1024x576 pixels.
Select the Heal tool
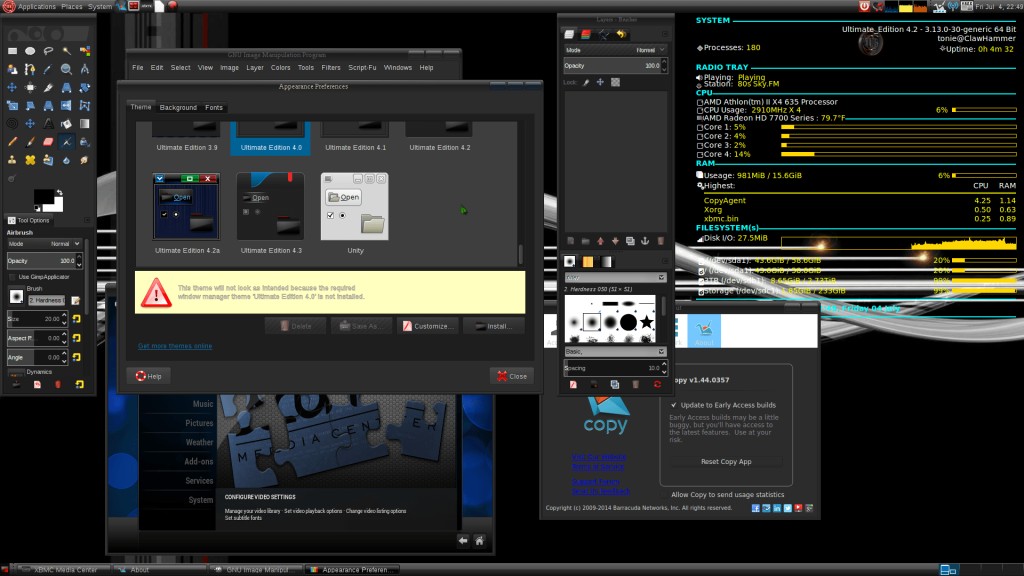tap(30, 160)
